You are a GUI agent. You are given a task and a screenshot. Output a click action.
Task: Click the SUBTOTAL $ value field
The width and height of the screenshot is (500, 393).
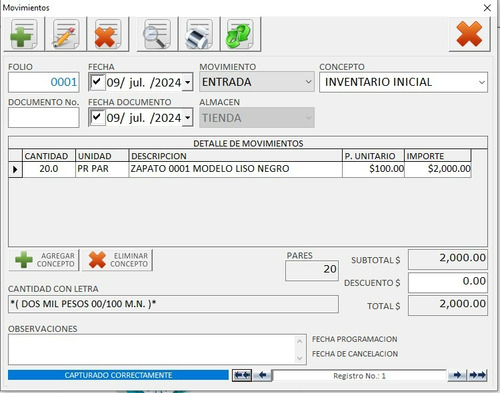[x=448, y=259]
